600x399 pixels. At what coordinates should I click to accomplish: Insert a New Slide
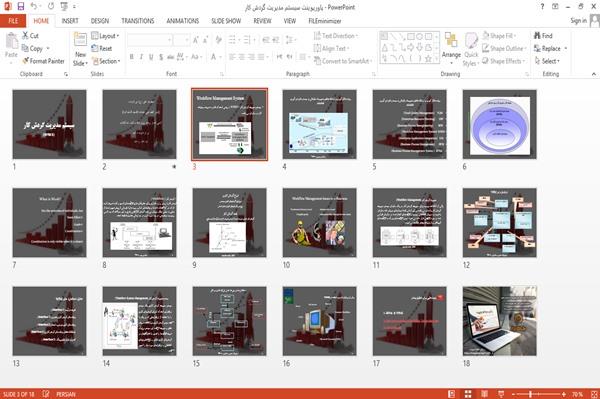[80, 50]
